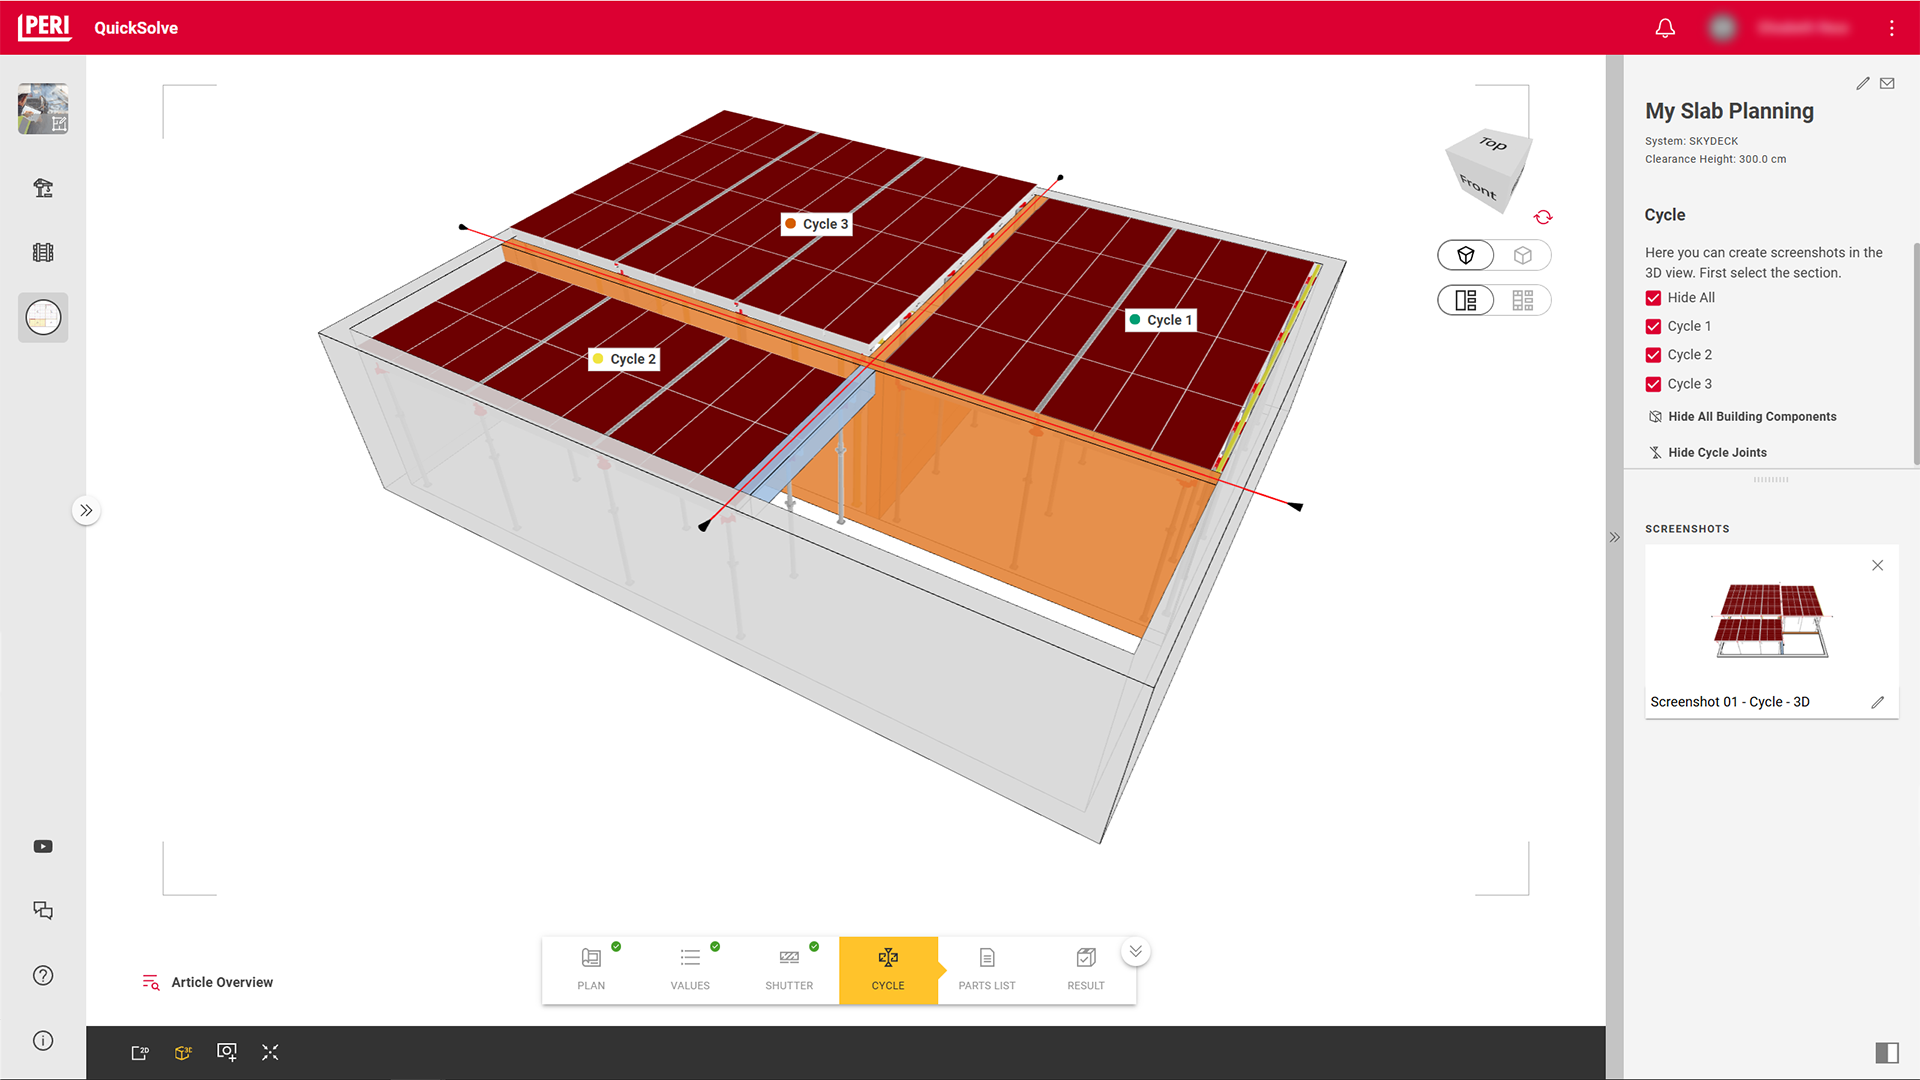Viewport: 1920px width, 1080px height.
Task: Rotate the view using the orbit arrow icon
Action: point(1543,217)
